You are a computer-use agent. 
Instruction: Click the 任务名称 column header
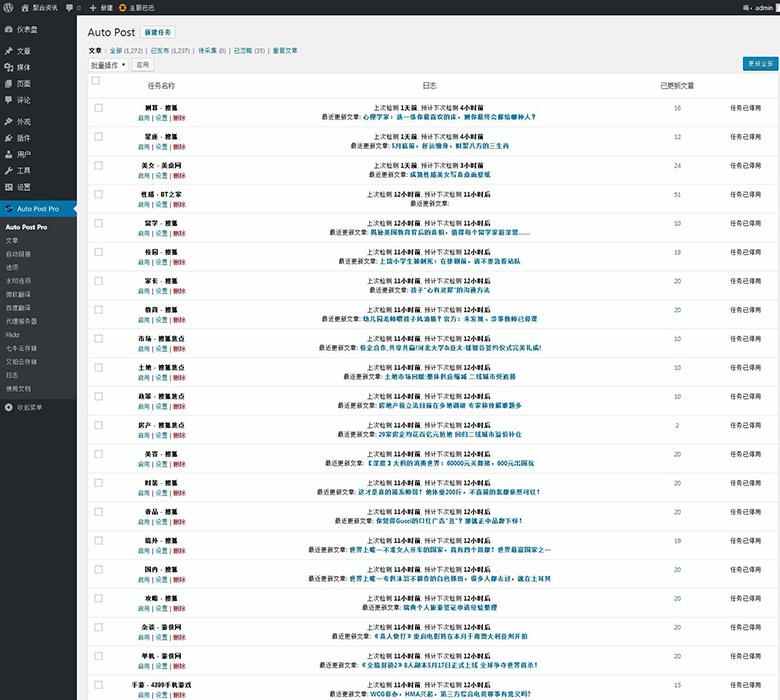(x=161, y=86)
